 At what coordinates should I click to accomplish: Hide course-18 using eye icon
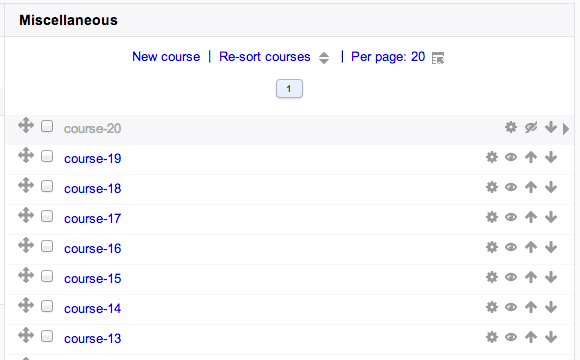[x=511, y=187]
